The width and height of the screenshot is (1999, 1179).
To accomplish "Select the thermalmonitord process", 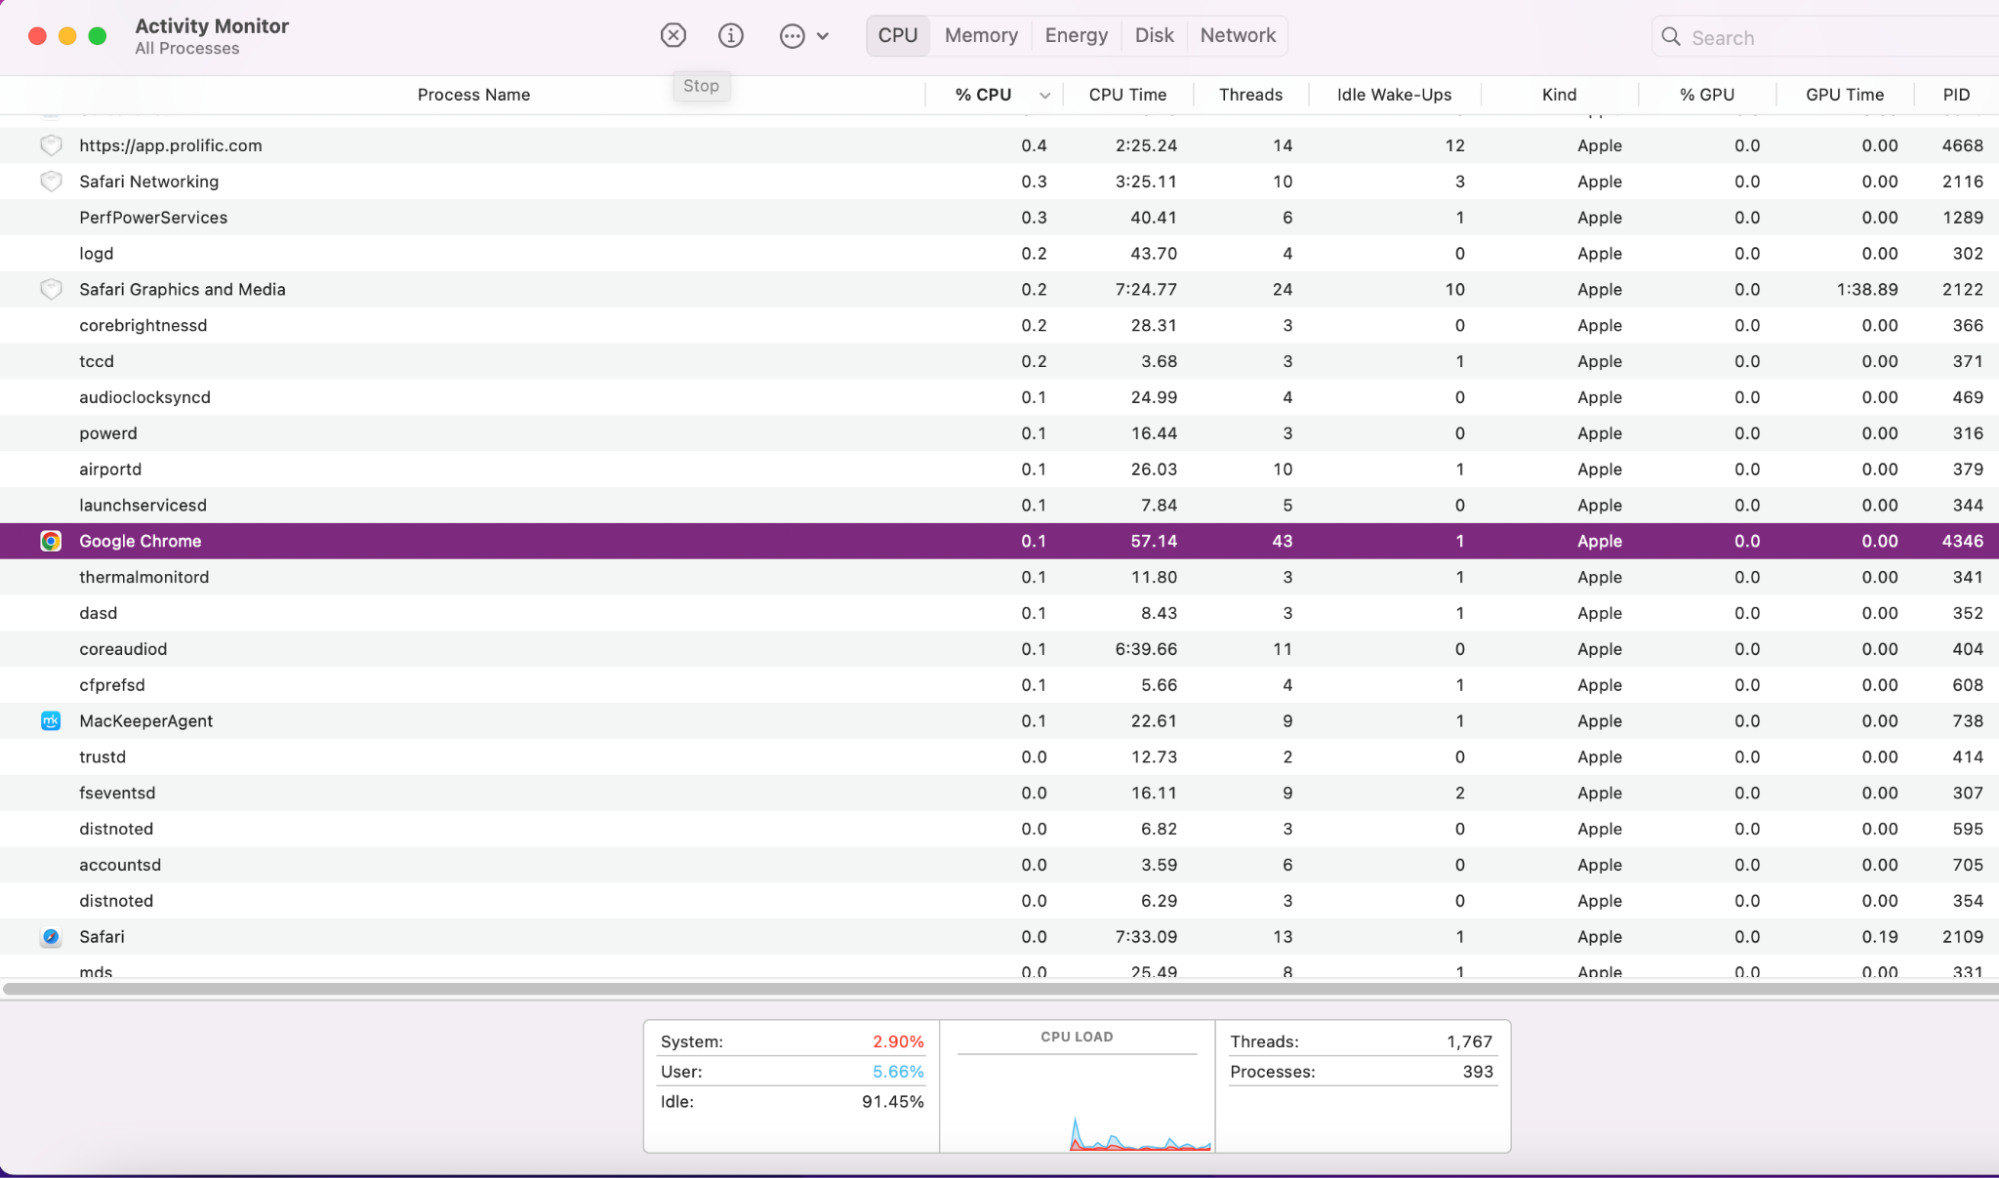I will pyautogui.click(x=999, y=577).
